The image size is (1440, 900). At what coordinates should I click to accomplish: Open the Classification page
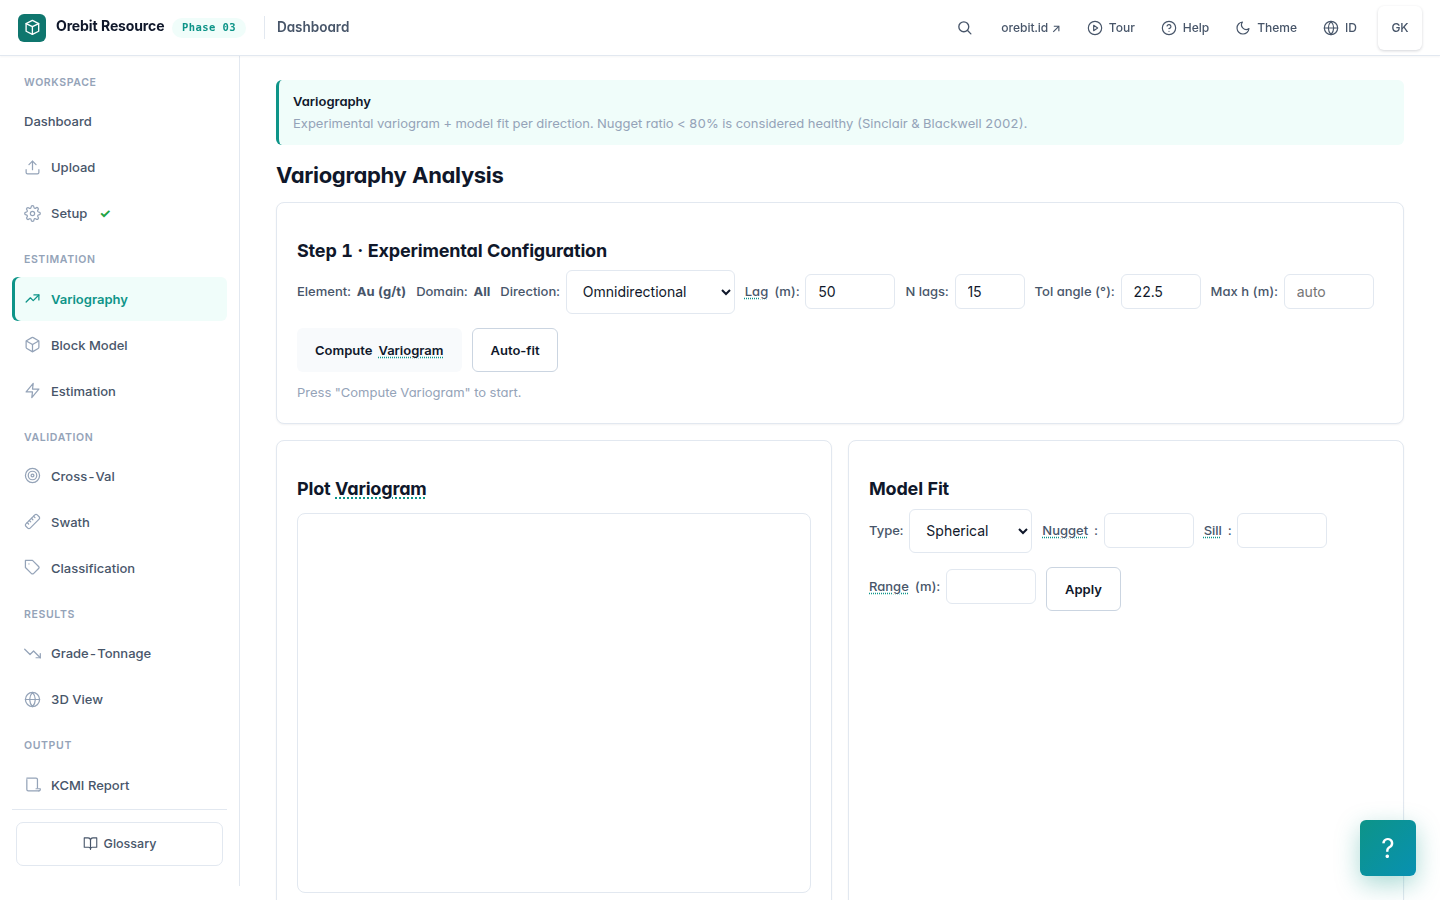(x=120, y=568)
